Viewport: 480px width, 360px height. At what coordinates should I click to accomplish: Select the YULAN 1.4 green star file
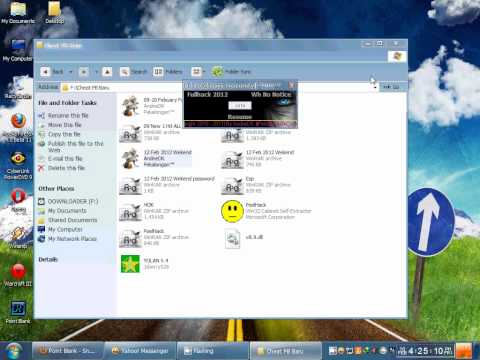[x=145, y=264]
